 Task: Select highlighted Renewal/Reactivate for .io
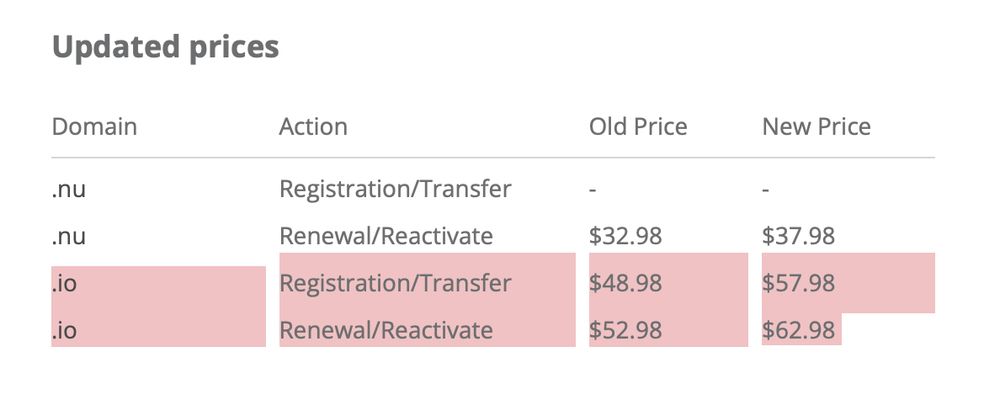[x=386, y=330]
